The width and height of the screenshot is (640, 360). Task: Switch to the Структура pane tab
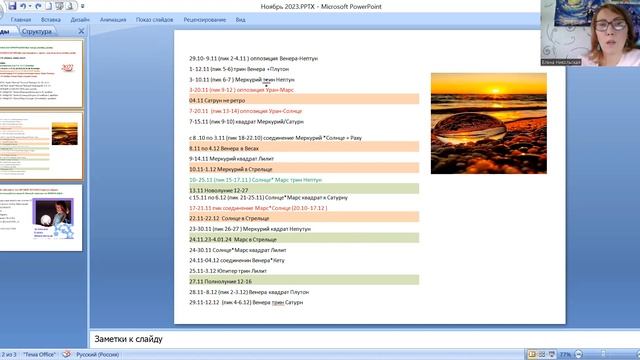pyautogui.click(x=37, y=31)
